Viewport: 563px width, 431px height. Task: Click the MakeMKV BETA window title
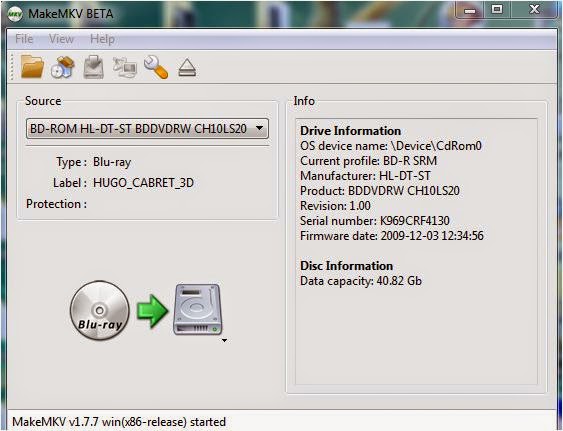coord(71,14)
